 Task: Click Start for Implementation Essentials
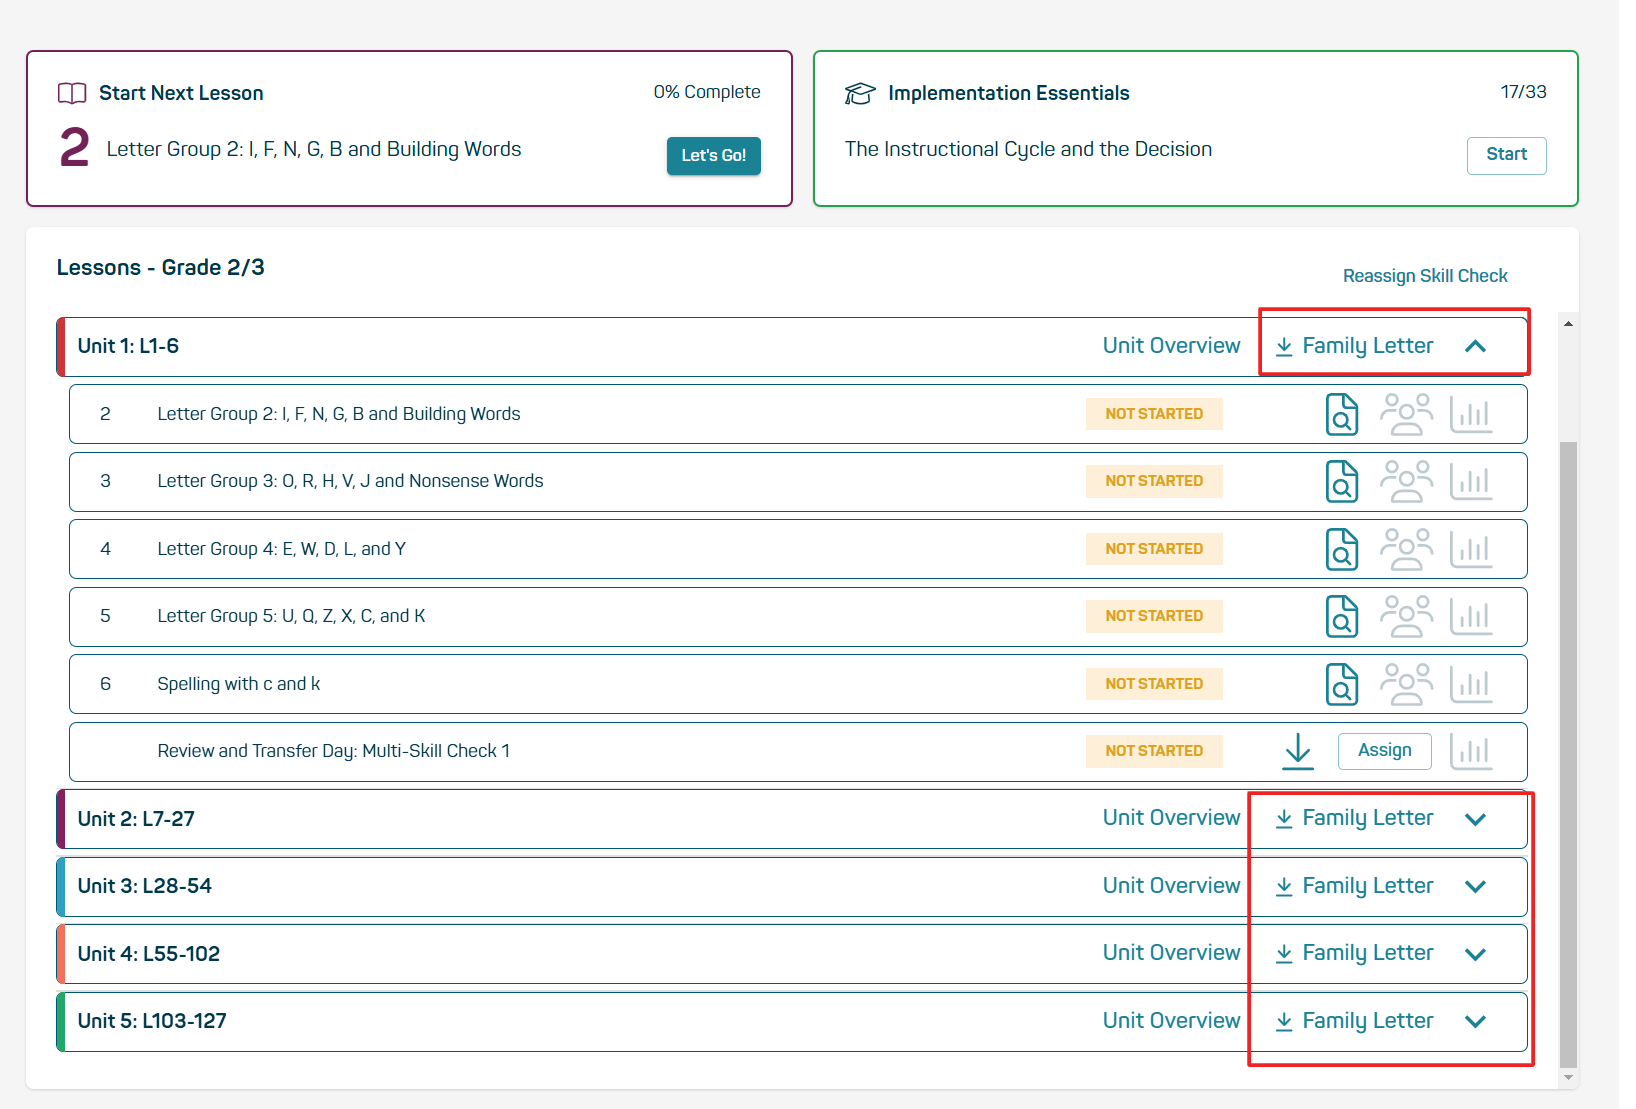(1506, 155)
